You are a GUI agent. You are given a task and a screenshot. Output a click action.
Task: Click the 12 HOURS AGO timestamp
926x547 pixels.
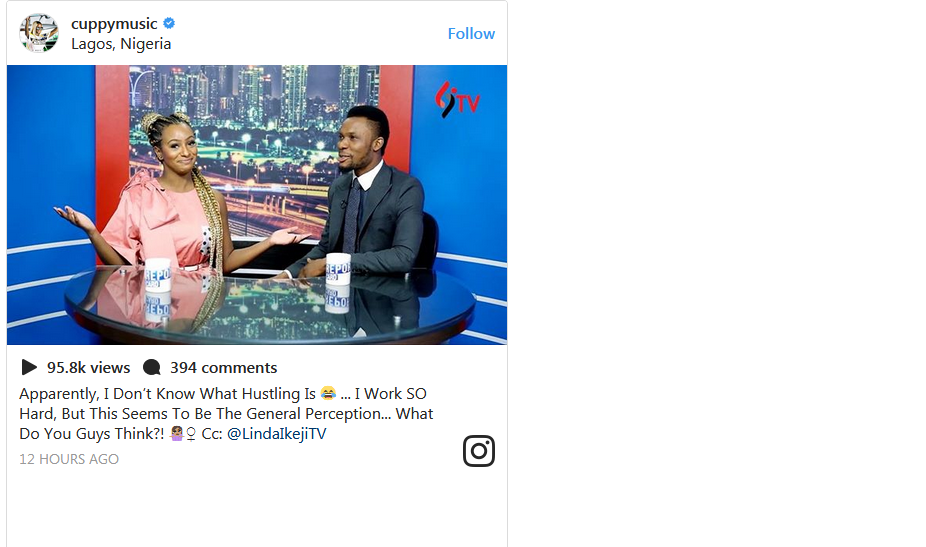[x=69, y=459]
